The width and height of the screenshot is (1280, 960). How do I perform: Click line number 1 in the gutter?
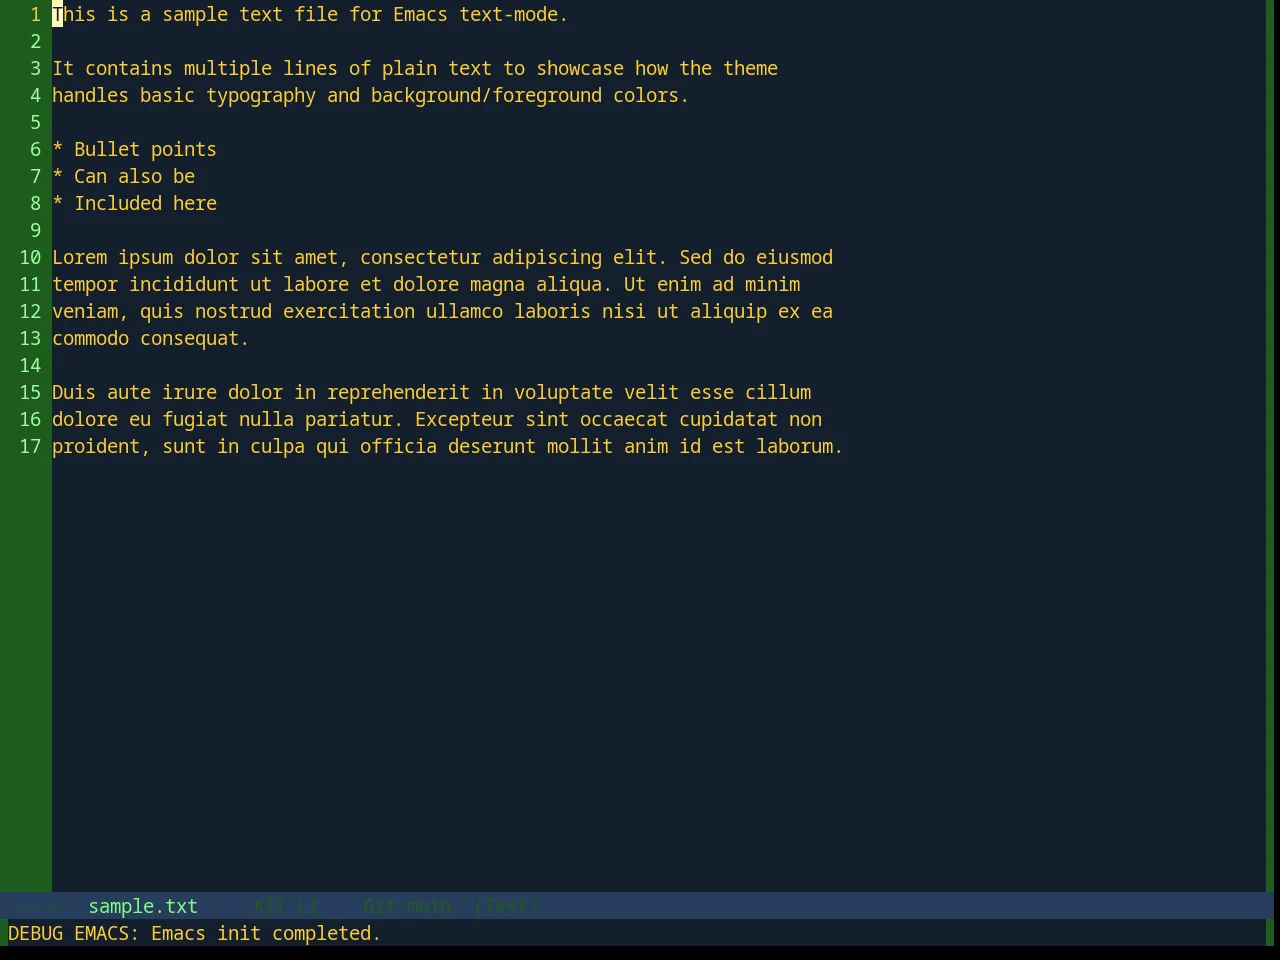(x=36, y=15)
